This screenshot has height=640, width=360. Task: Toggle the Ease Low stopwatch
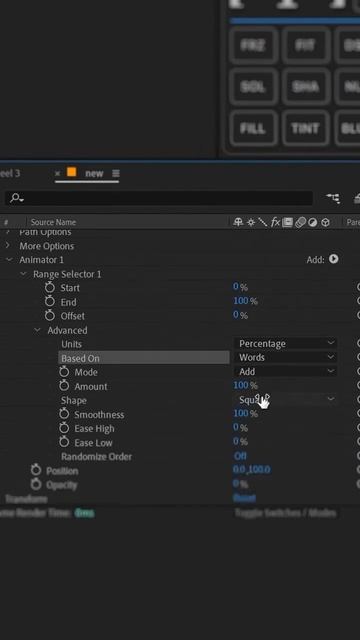click(x=64, y=442)
